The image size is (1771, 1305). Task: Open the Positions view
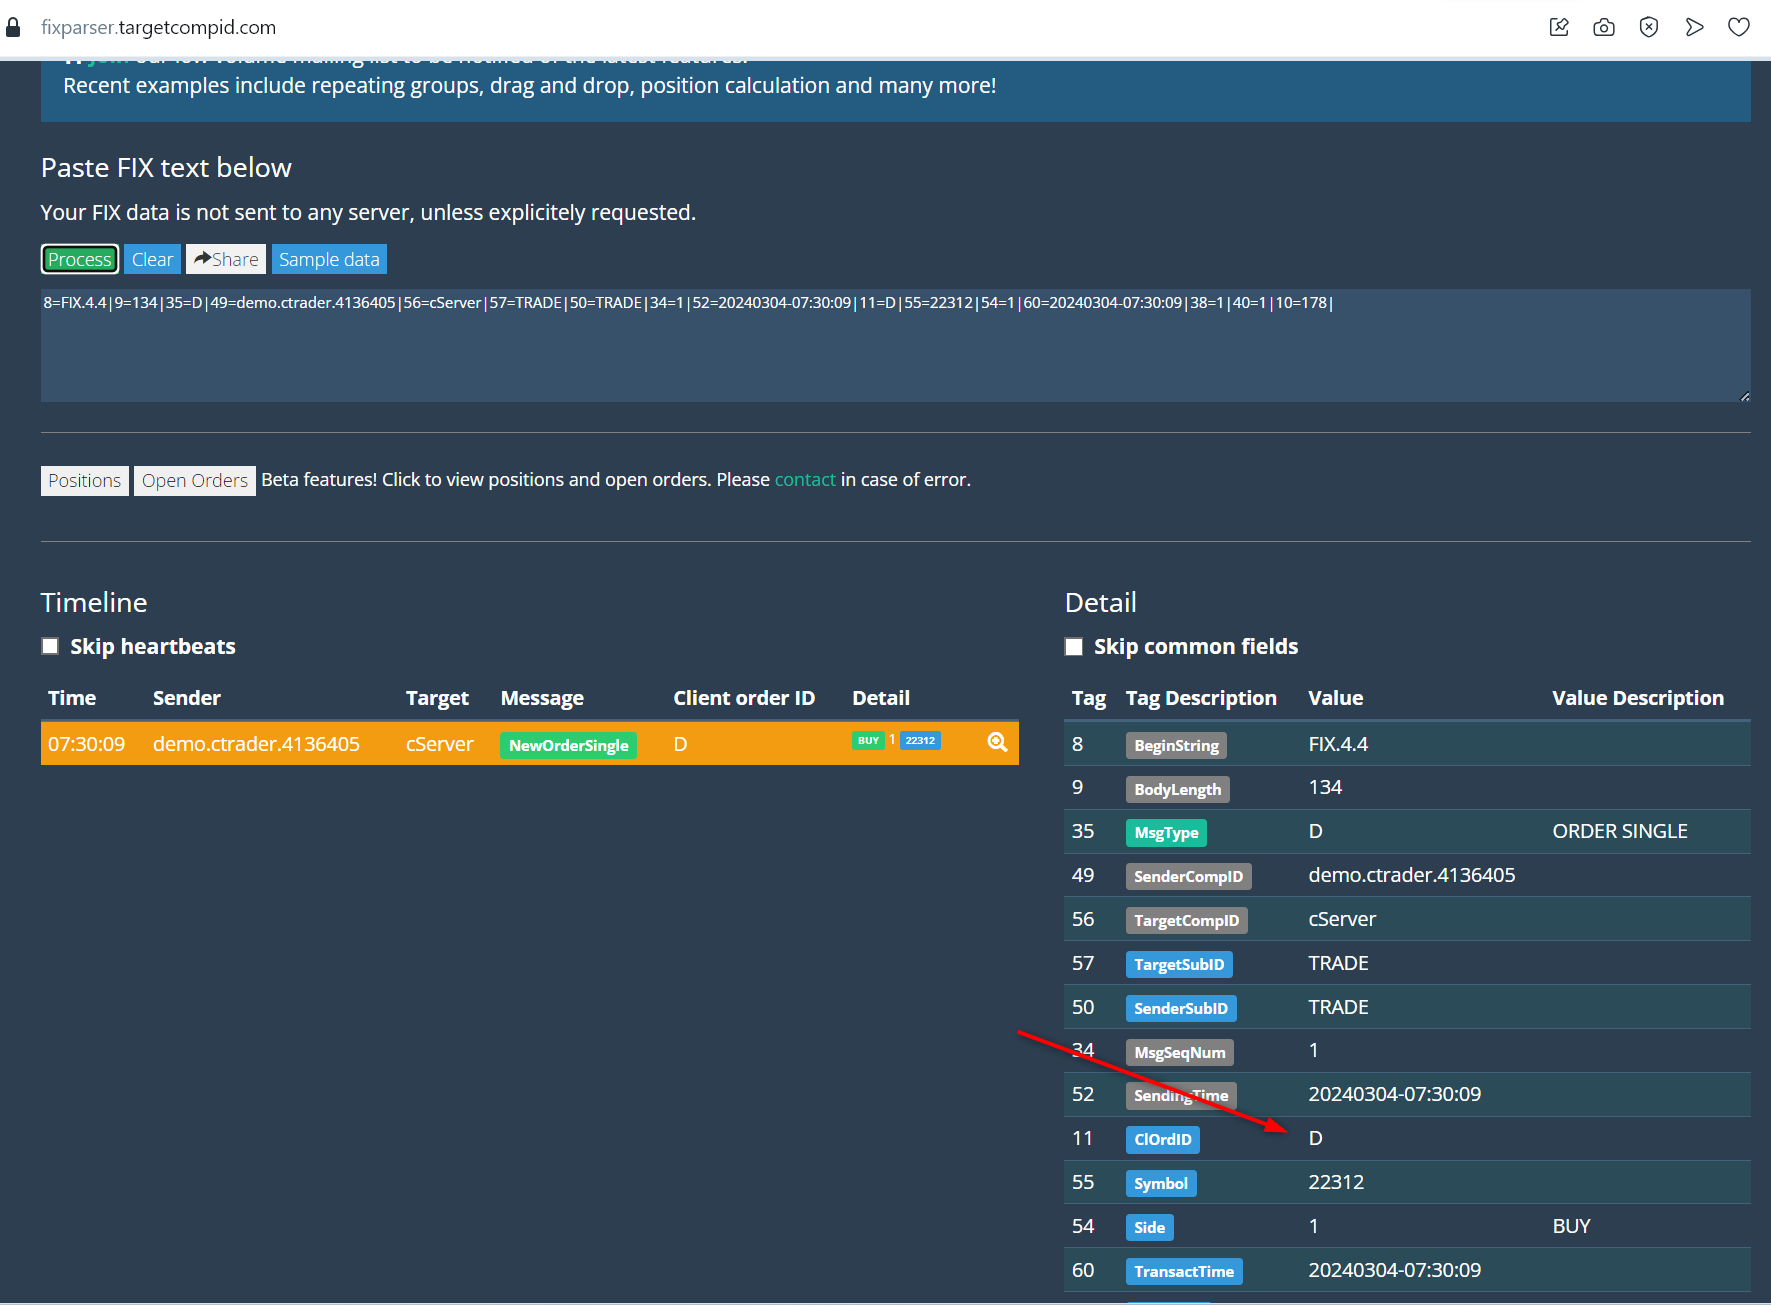[x=84, y=481]
